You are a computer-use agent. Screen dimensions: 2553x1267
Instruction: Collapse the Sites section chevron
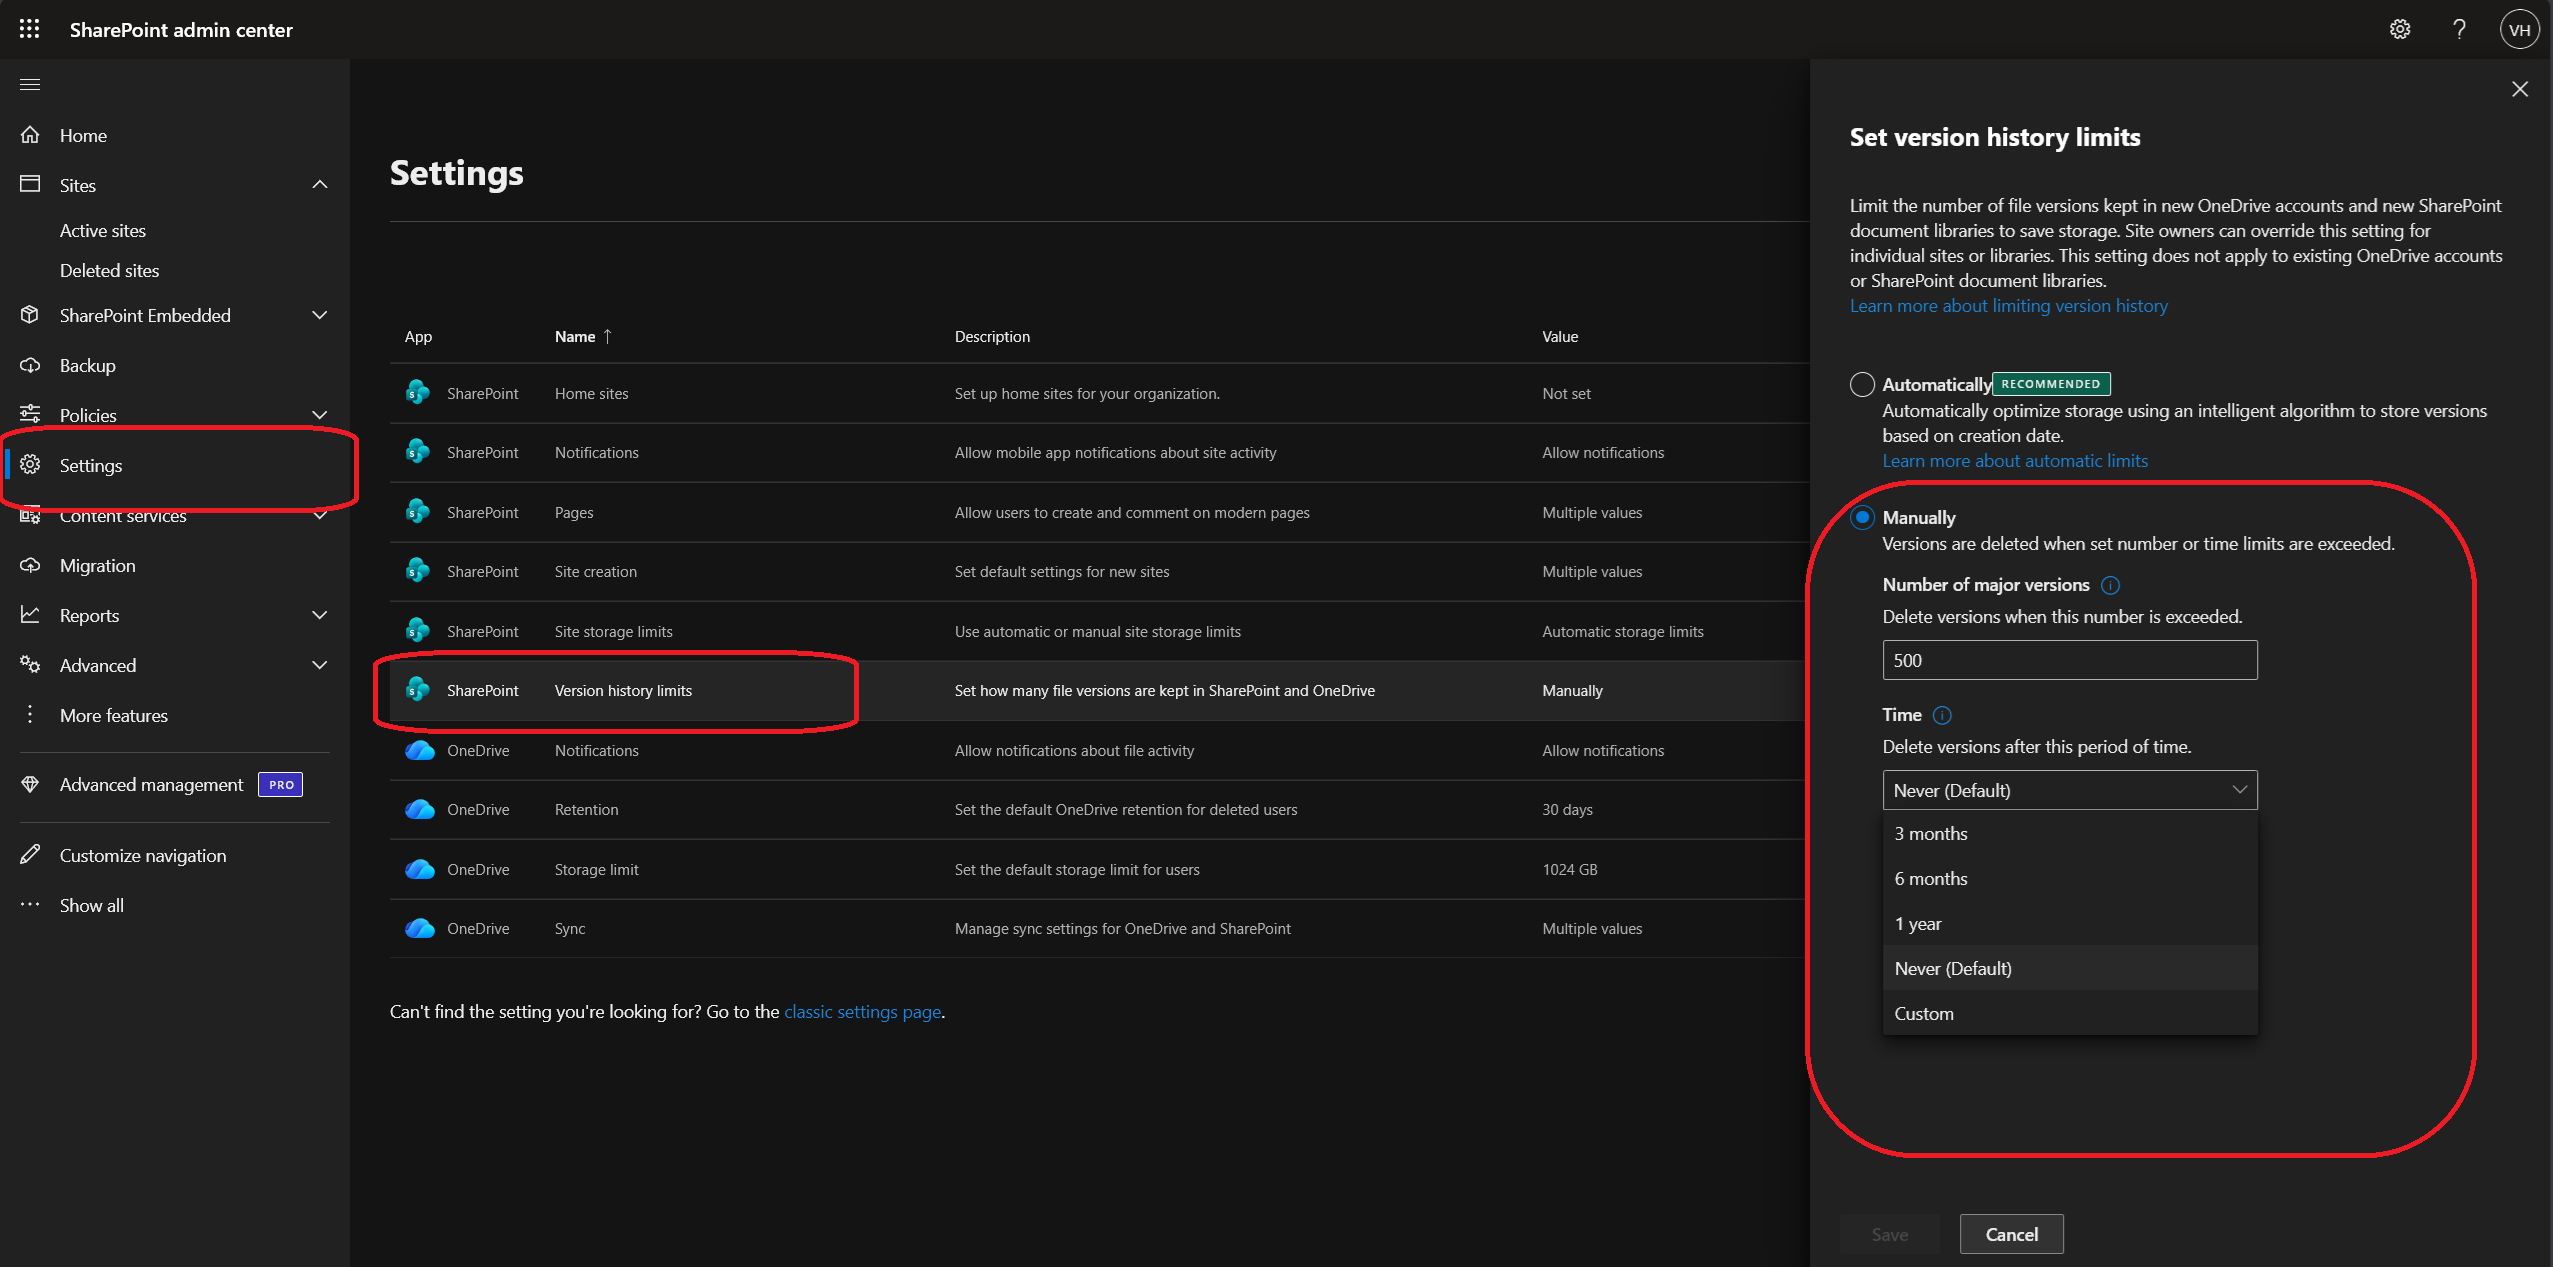[x=320, y=185]
